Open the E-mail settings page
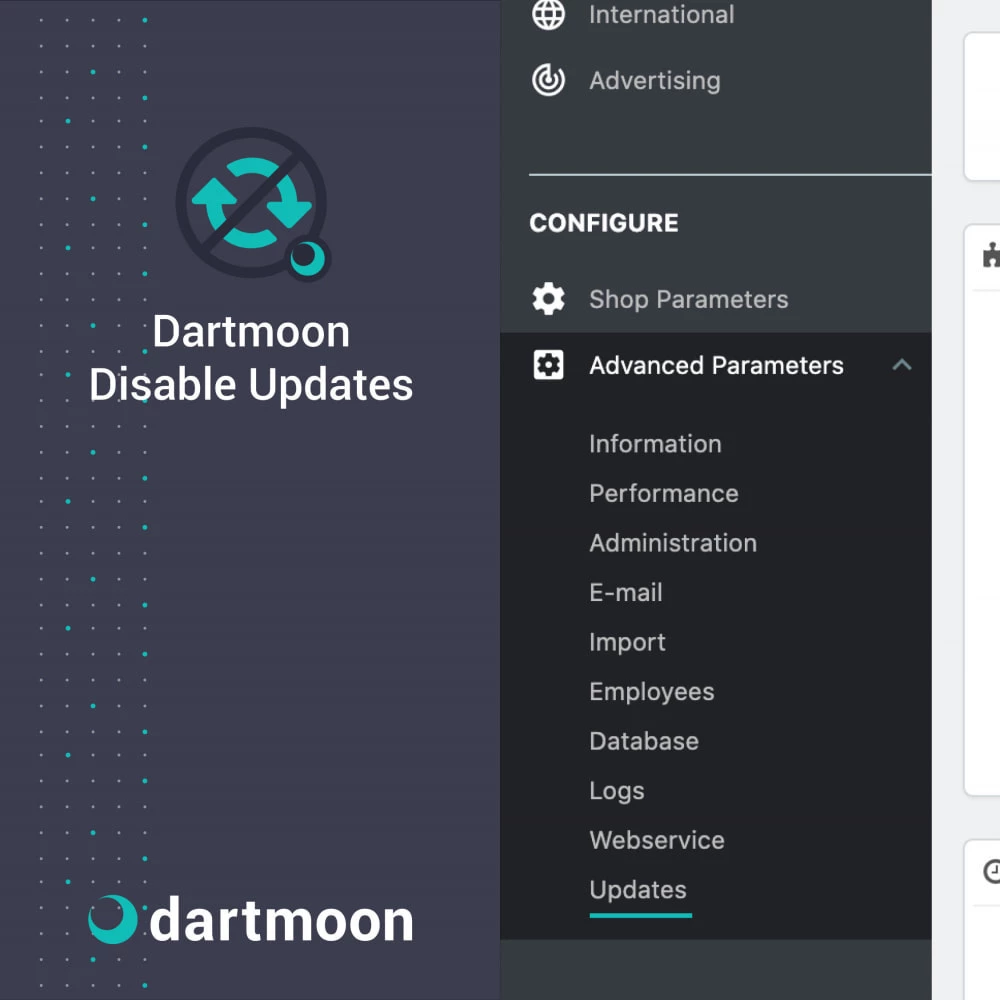1000x1000 pixels. click(x=626, y=592)
